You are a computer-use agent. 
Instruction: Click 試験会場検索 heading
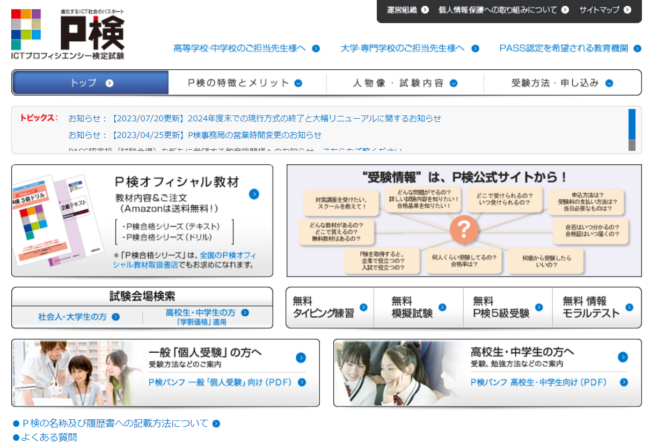click(x=142, y=296)
